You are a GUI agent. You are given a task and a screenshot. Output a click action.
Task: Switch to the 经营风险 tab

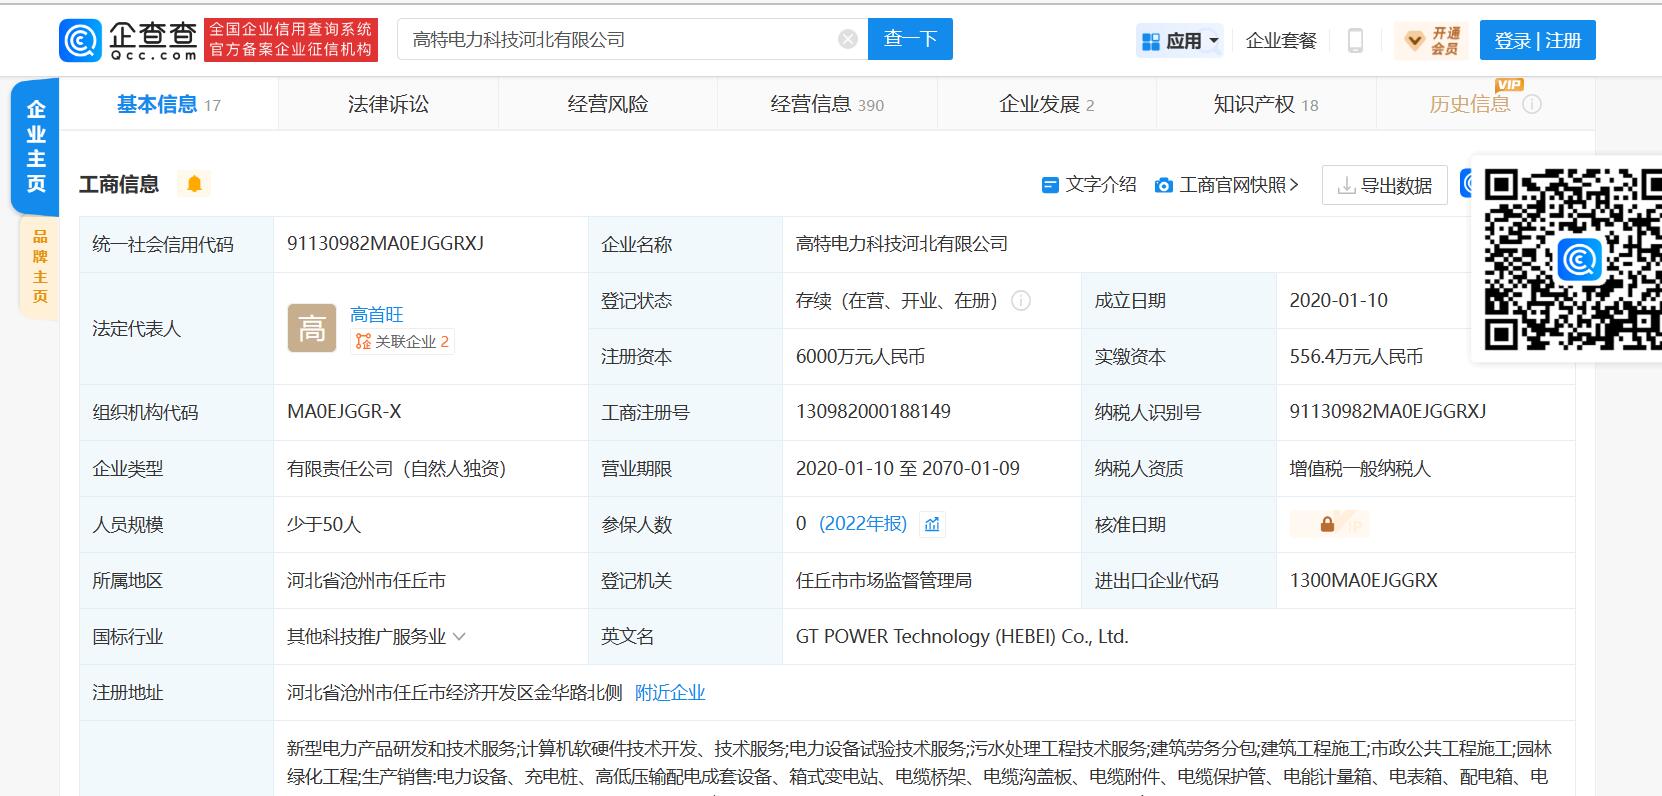pos(608,104)
